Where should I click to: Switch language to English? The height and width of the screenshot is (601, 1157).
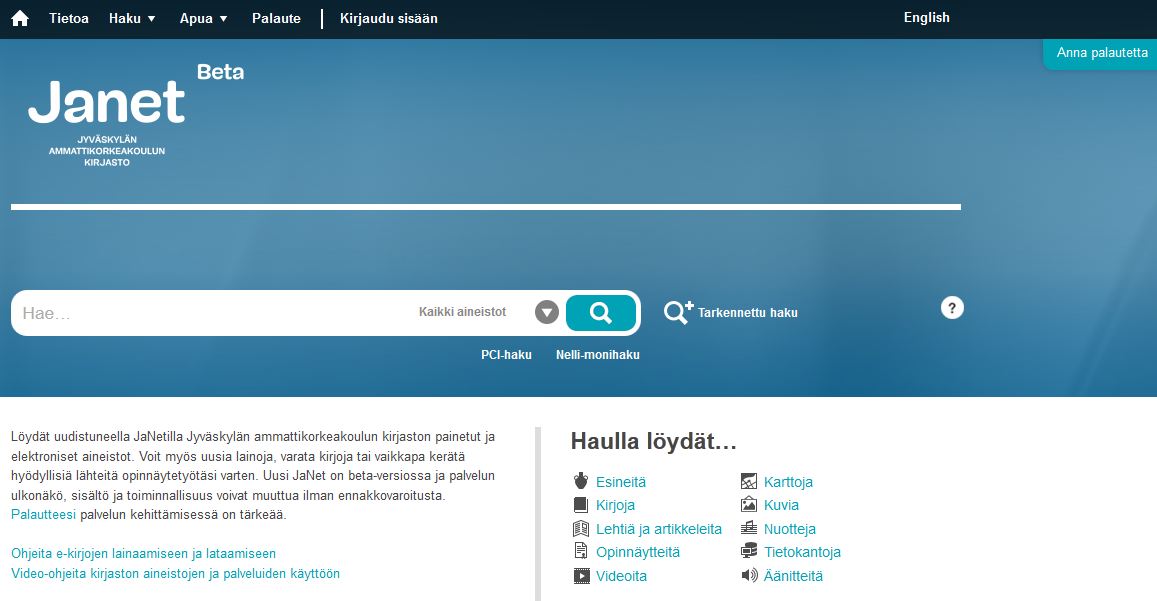coord(927,18)
